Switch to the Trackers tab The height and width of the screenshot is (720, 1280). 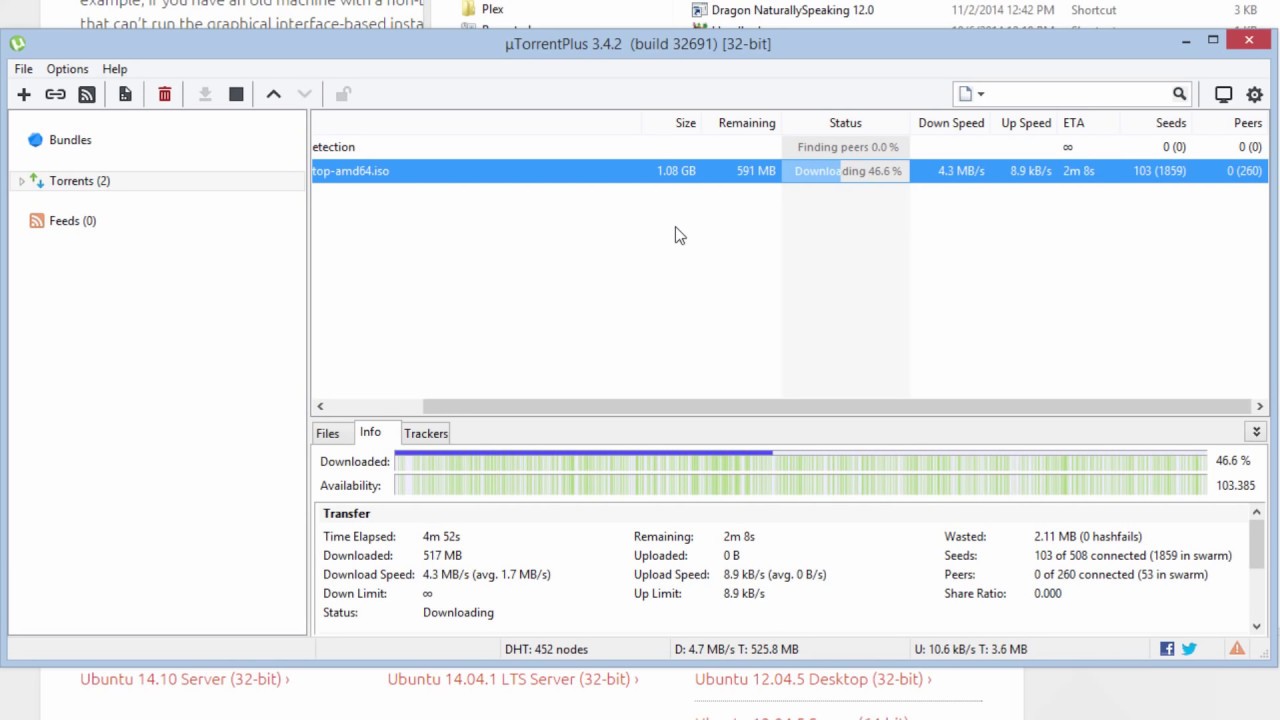[x=426, y=433]
